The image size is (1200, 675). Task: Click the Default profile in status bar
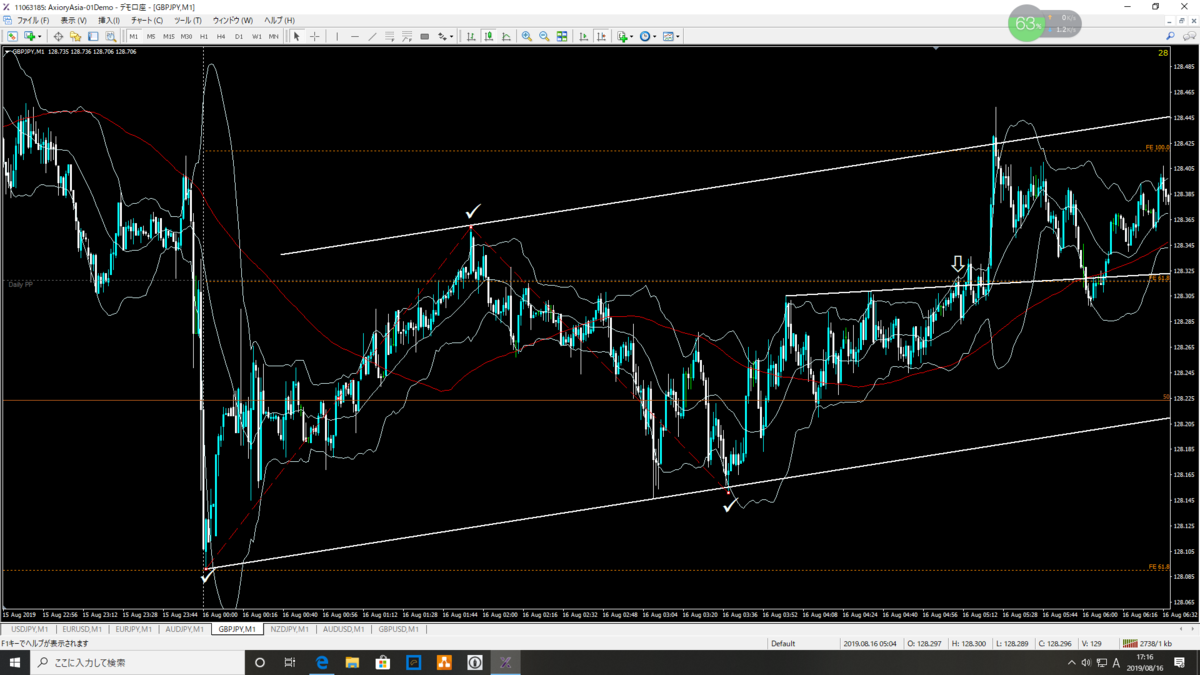tap(783, 643)
